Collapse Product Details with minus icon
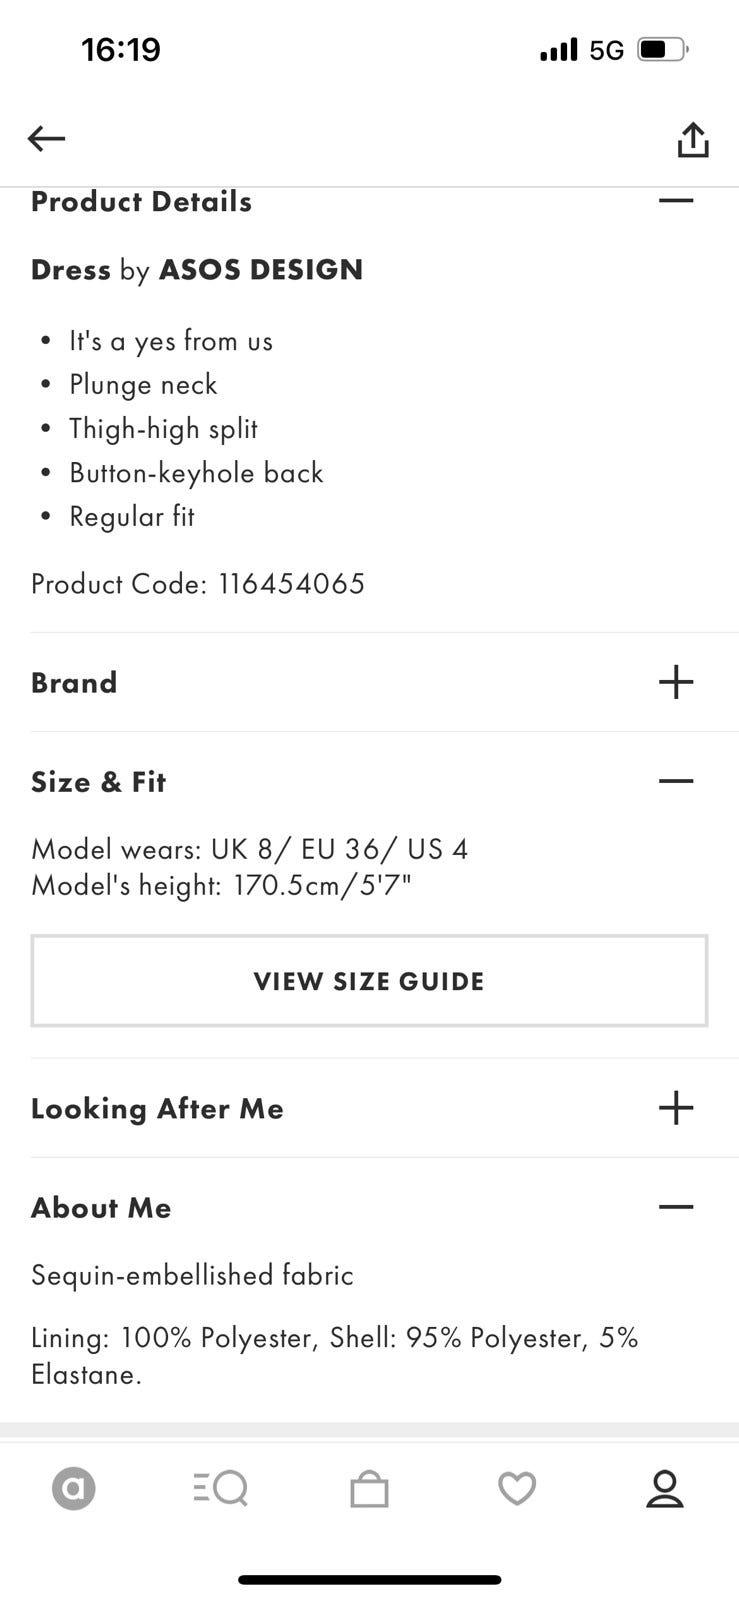739x1600 pixels. click(676, 200)
